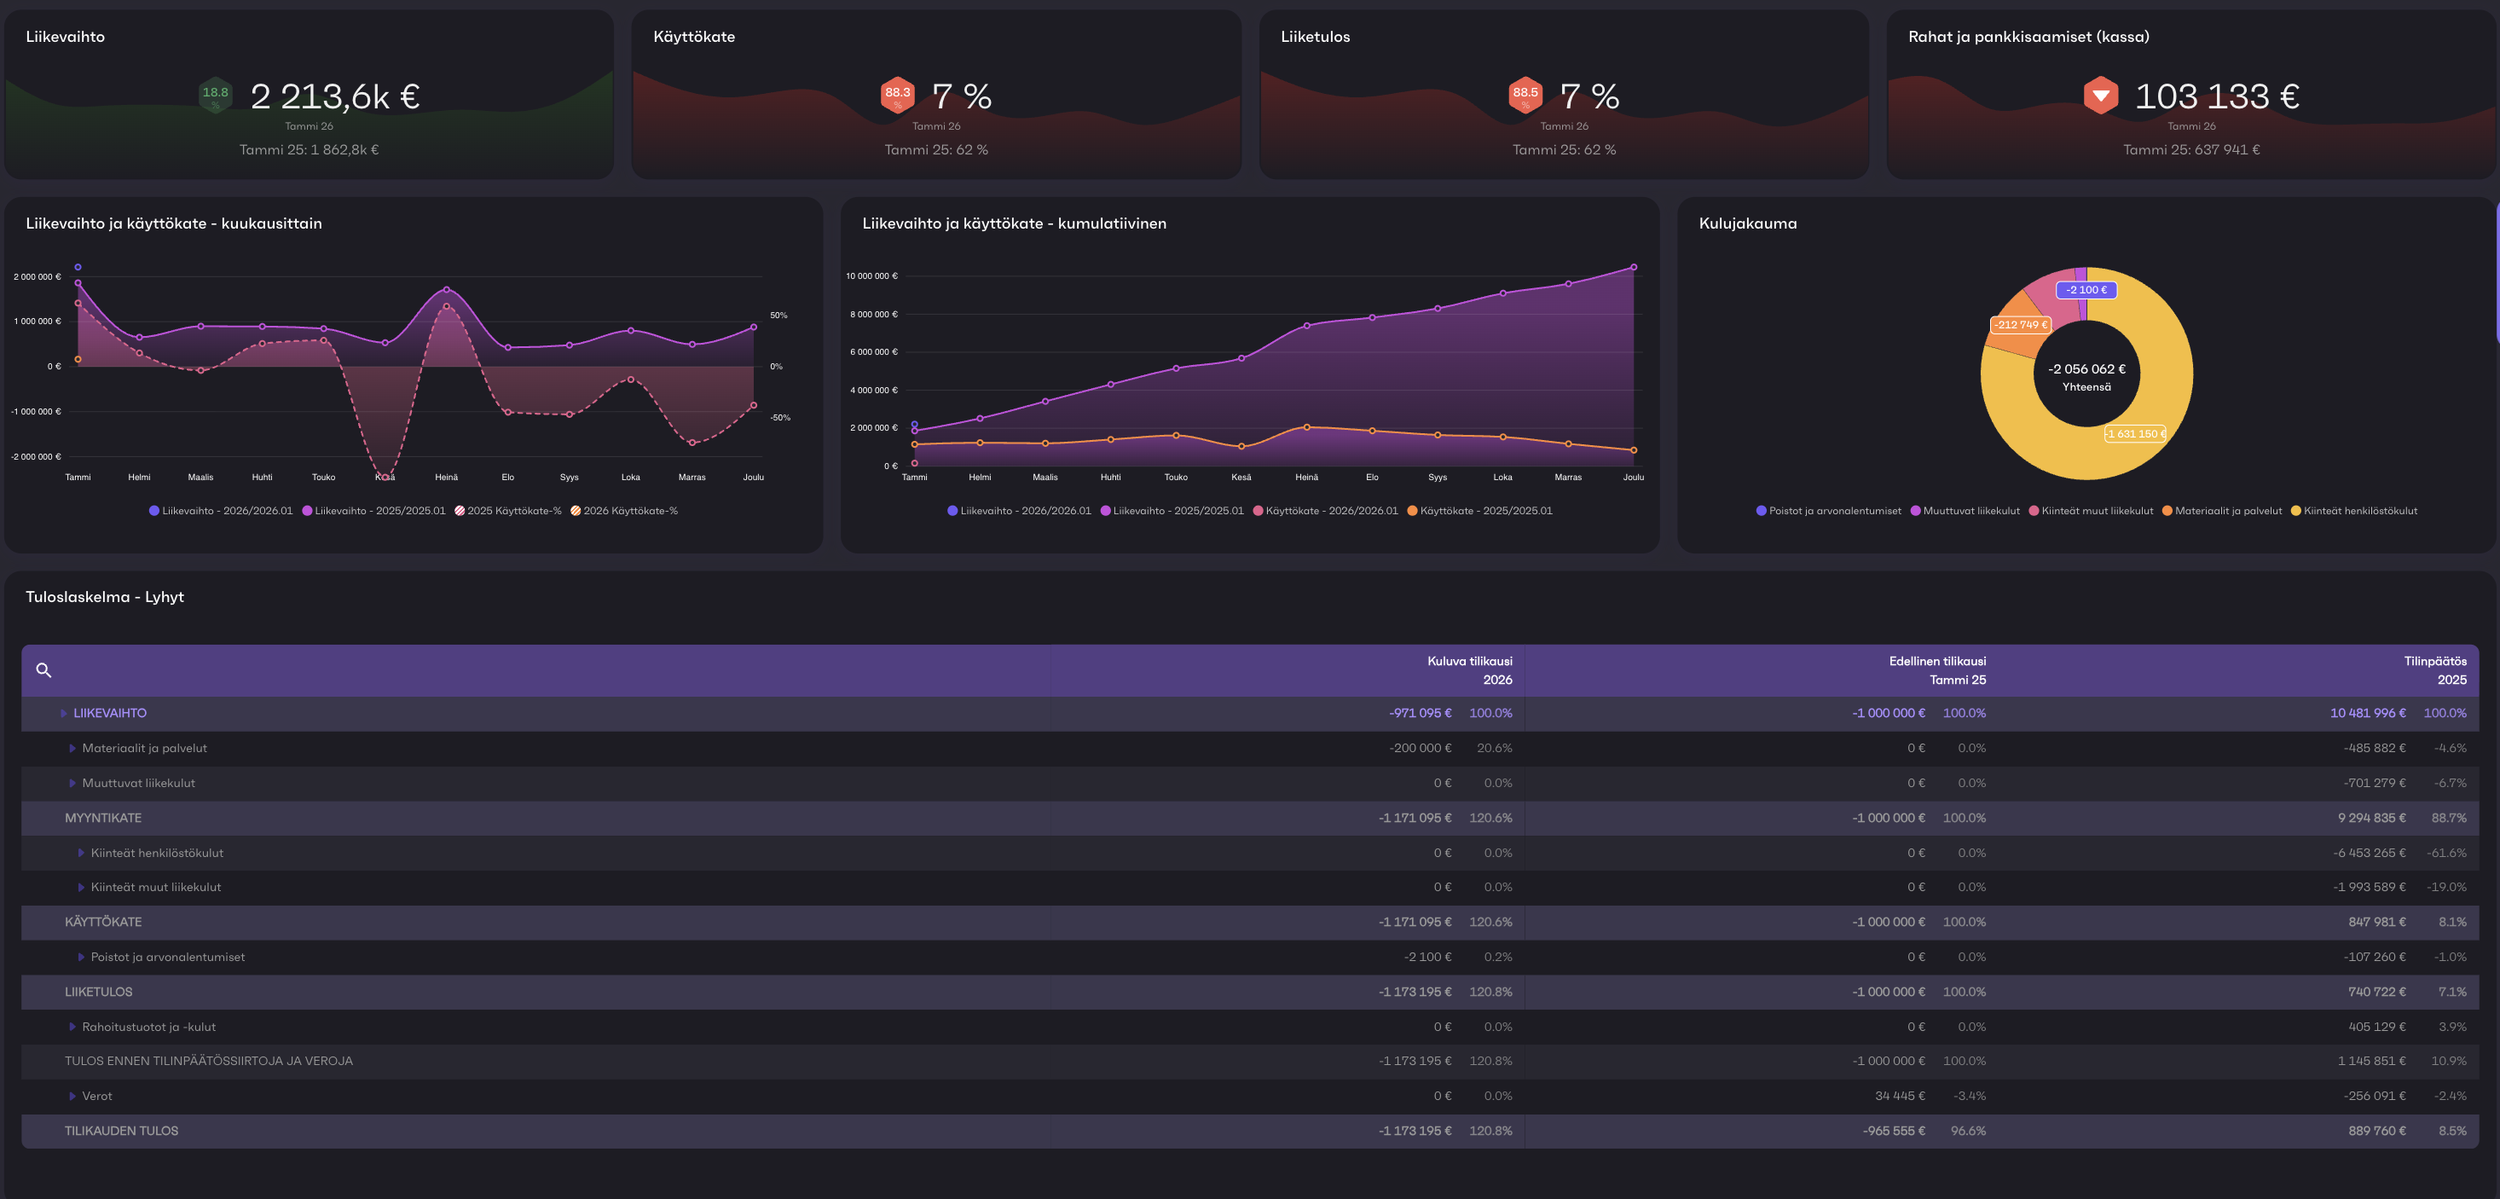Expand the Poistot ja arvonalentumiset row
The image size is (2500, 1199).
click(x=81, y=957)
